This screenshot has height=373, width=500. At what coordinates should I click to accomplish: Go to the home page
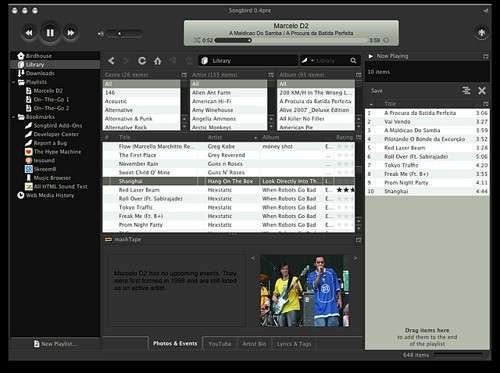[x=157, y=61]
